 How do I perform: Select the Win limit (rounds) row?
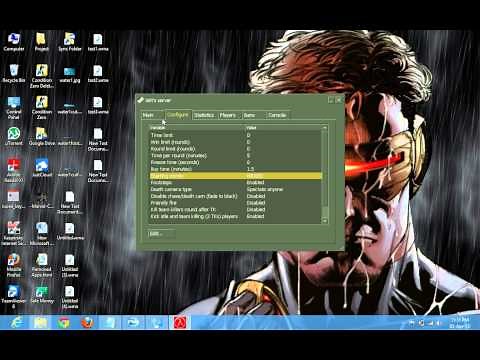click(235, 142)
